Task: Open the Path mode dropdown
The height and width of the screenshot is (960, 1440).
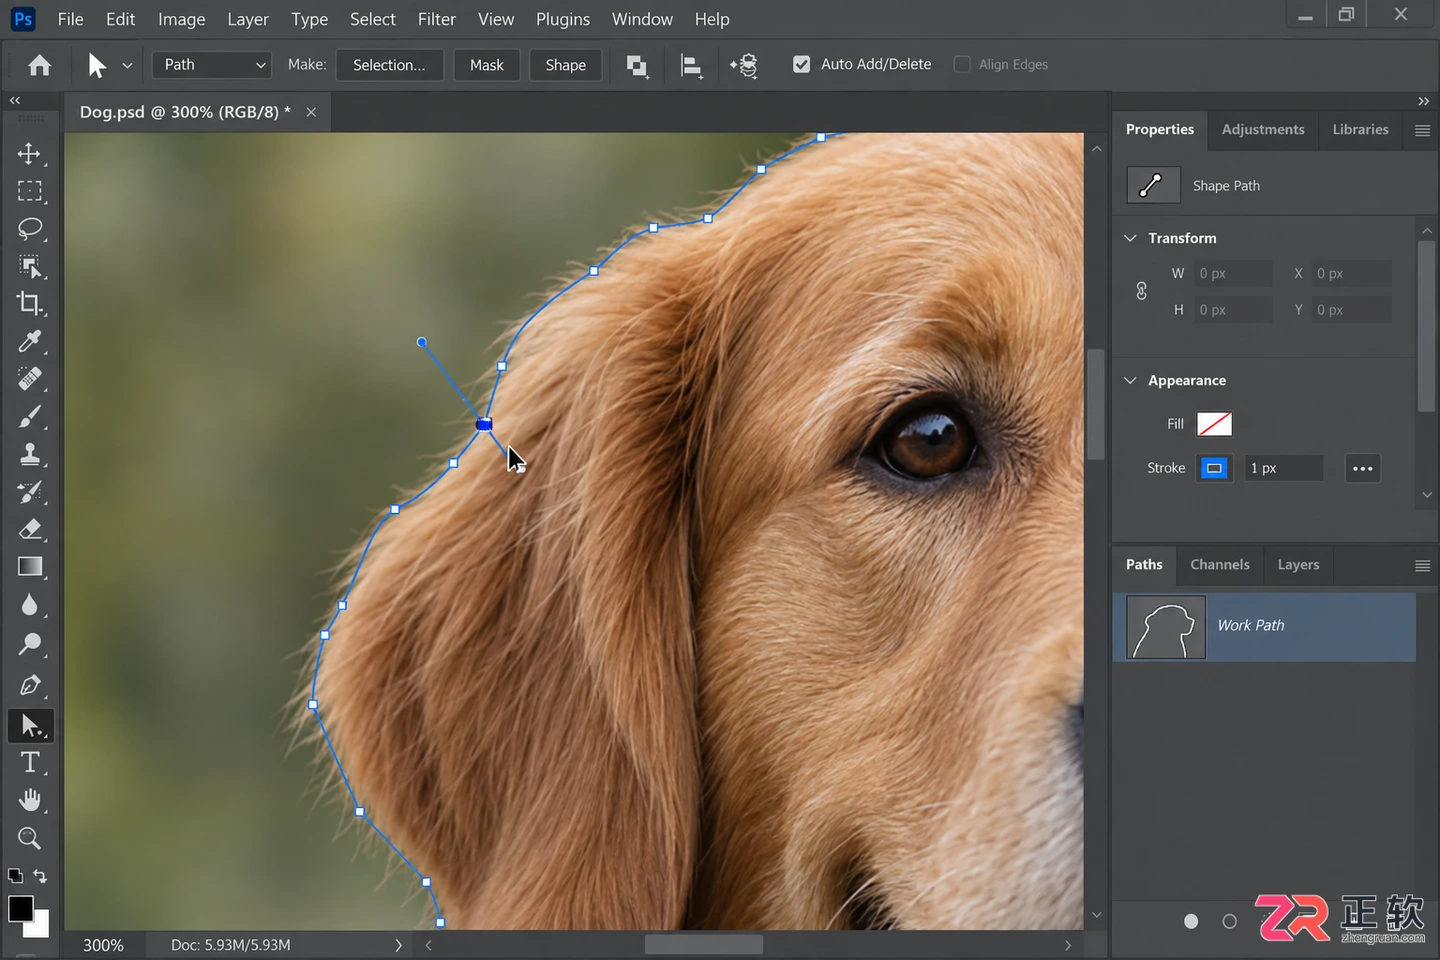Action: tap(212, 65)
